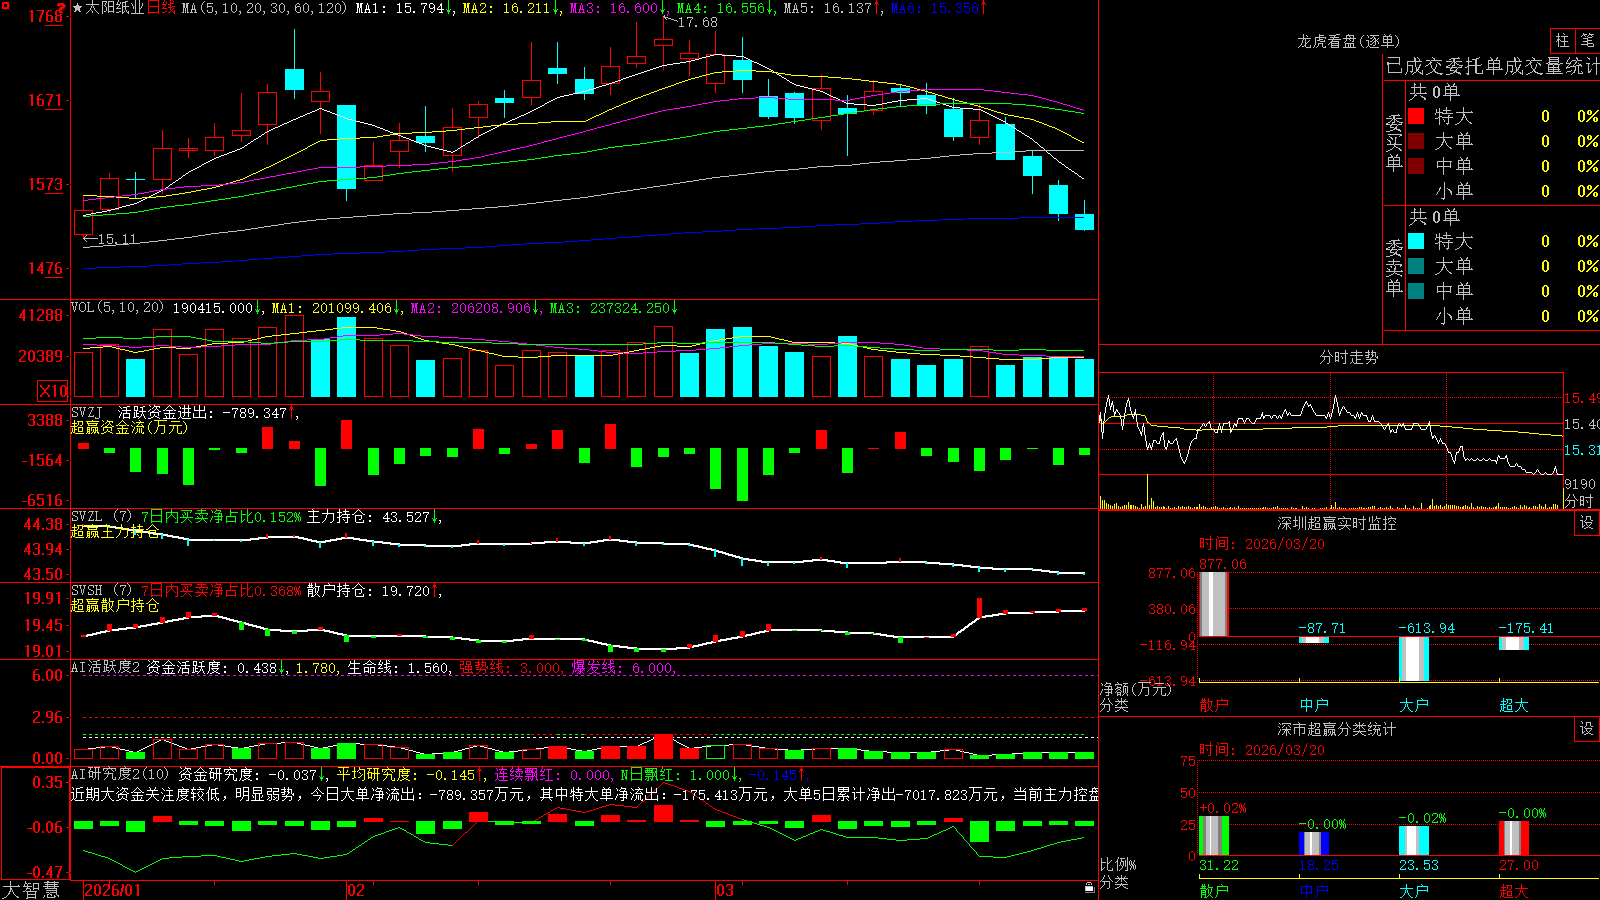Open settings 设 for 深市超赢分类统计
Image resolution: width=1600 pixels, height=900 pixels.
1586,729
